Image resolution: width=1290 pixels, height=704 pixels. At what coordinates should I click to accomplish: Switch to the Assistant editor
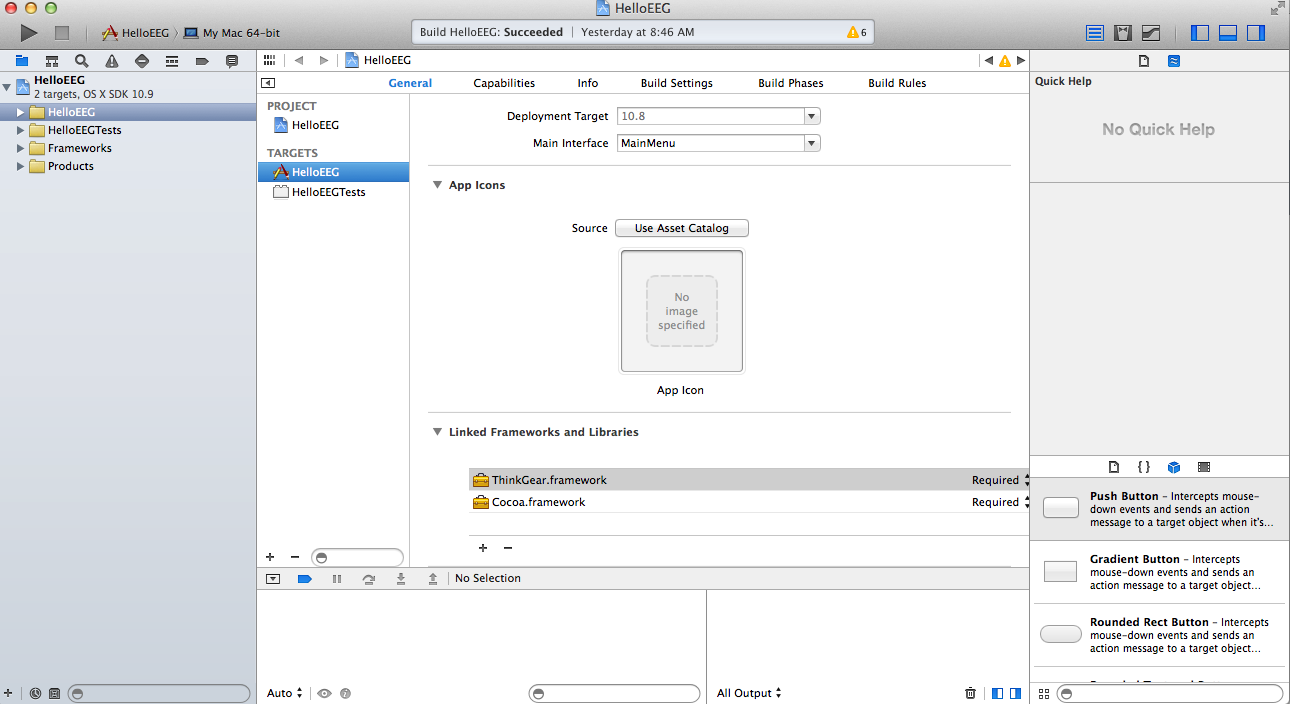(x=1123, y=33)
